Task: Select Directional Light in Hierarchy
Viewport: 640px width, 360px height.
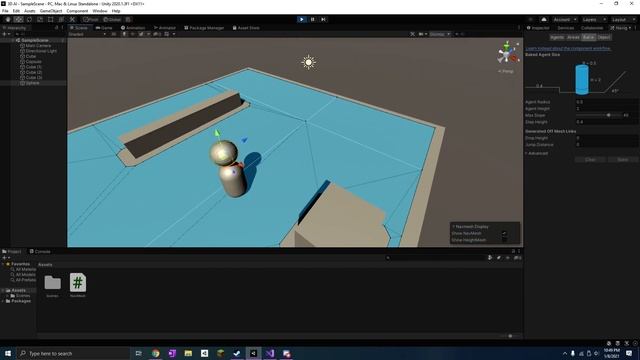Action: (x=41, y=51)
